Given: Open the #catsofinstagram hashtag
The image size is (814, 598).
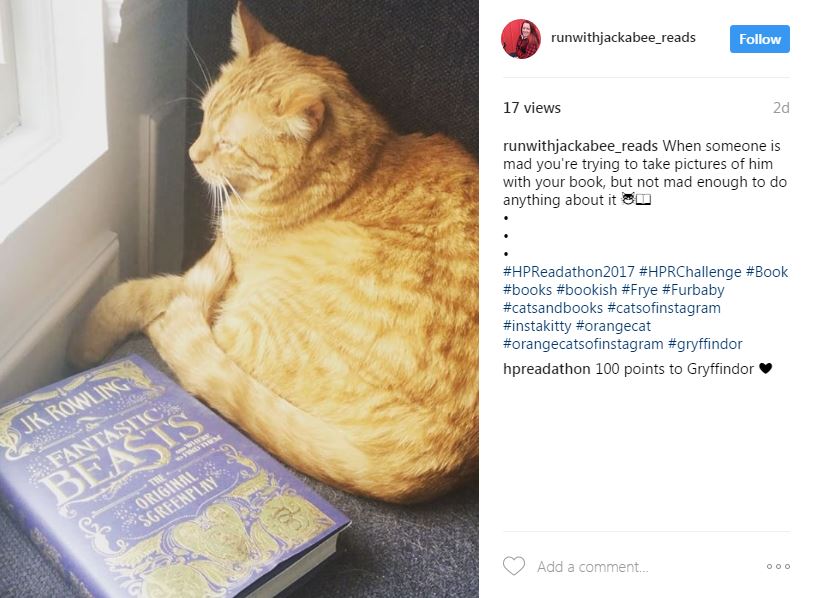Looking at the screenshot, I should tap(664, 308).
